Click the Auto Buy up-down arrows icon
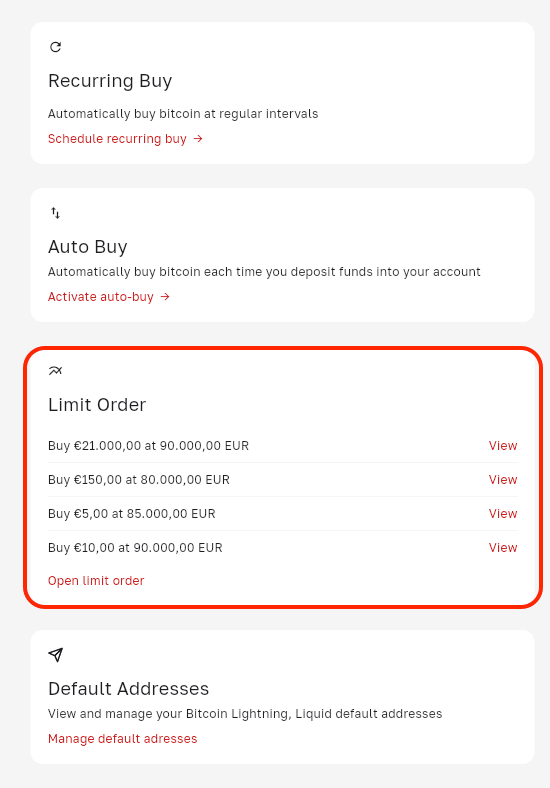The width and height of the screenshot is (550, 788). [55, 213]
